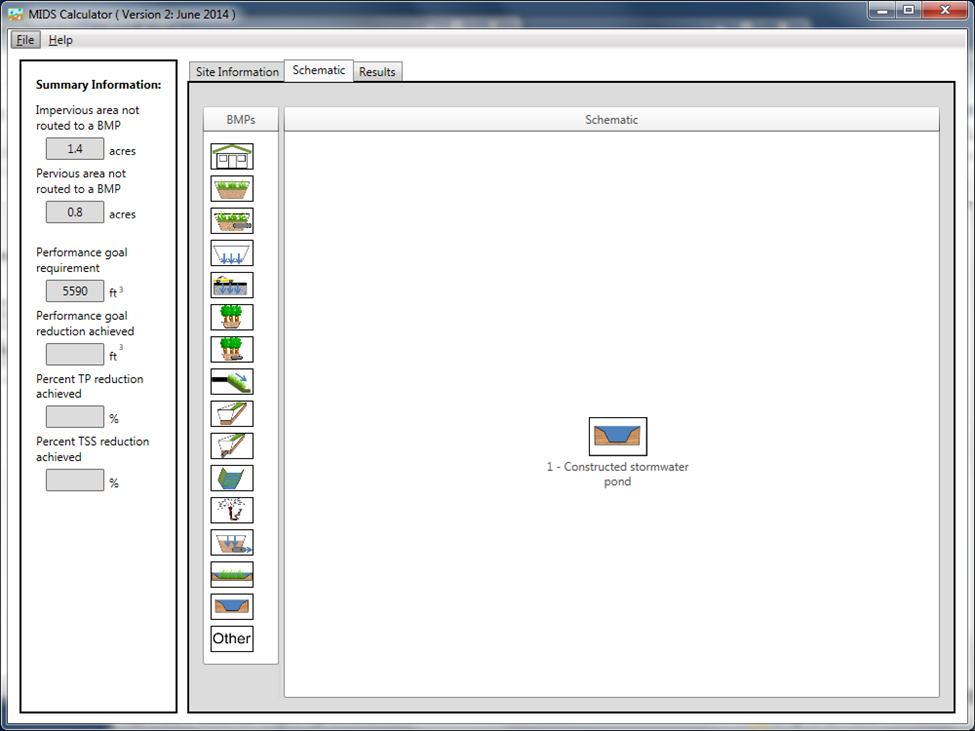Click the stormwater pond icon in BMPs list
This screenshot has width=975, height=731.
point(232,606)
